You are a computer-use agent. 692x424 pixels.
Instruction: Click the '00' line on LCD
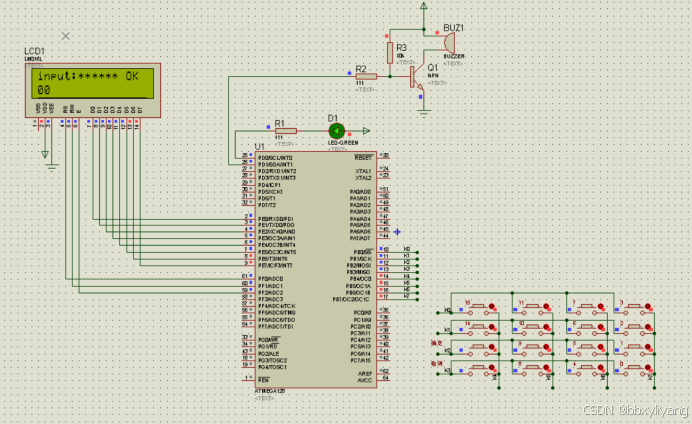pyautogui.click(x=44, y=90)
